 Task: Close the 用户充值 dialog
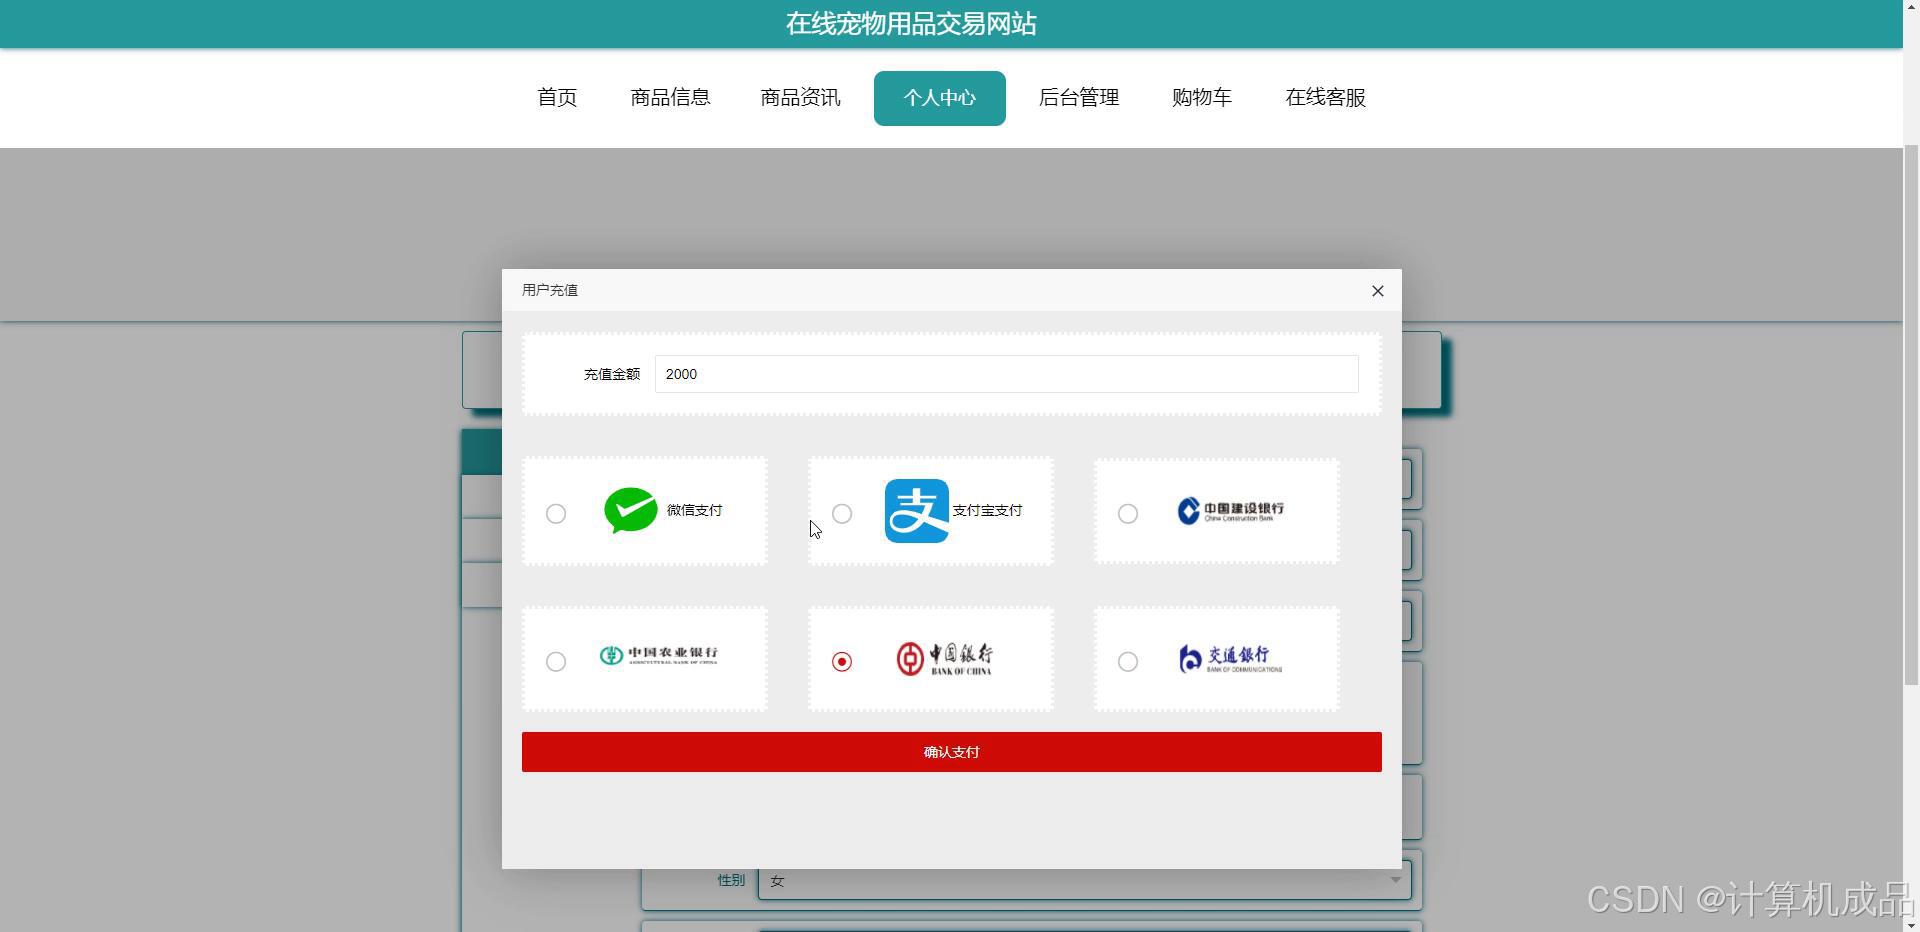(1378, 291)
